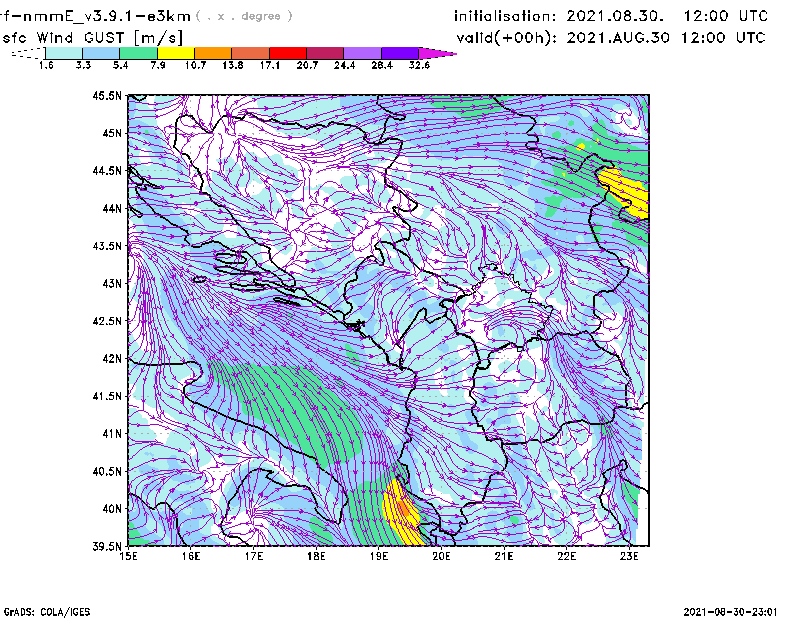Click the 39.5N latitude label
The image size is (800, 618).
coord(107,547)
